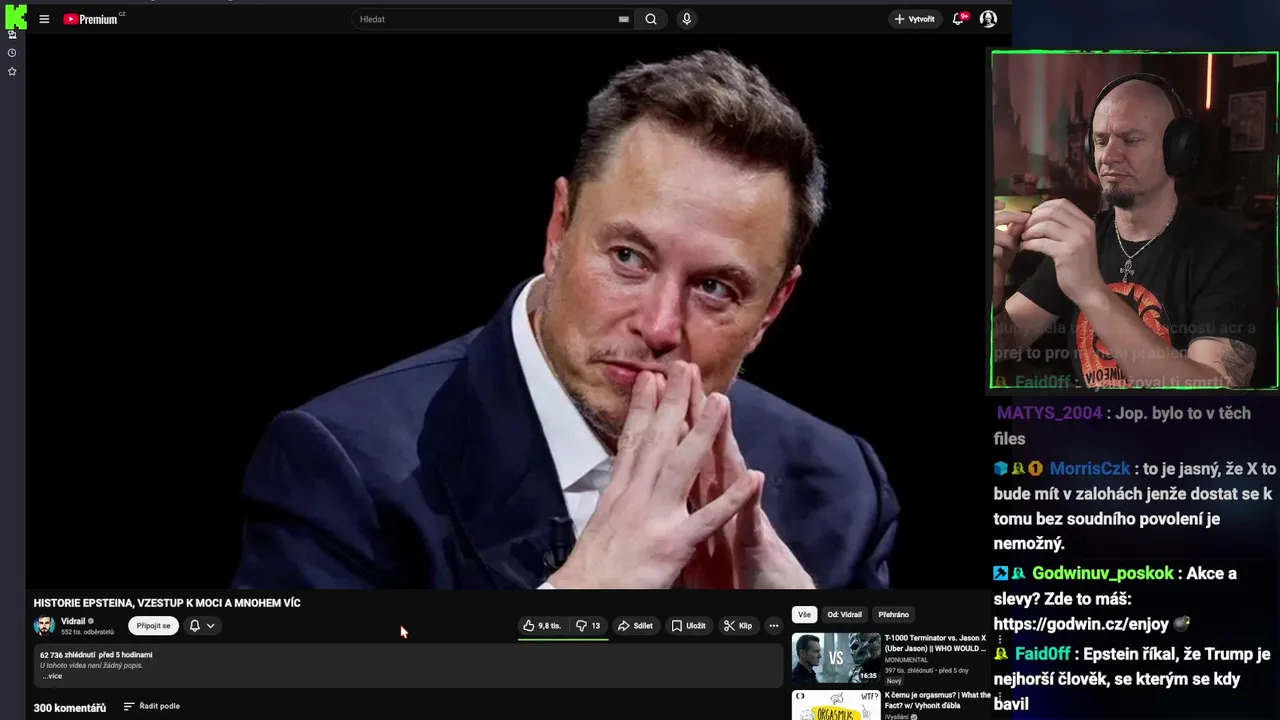Image resolution: width=1280 pixels, height=720 pixels.
Task: Open the browser sidebar icon below Kick logo
Action: (x=12, y=34)
